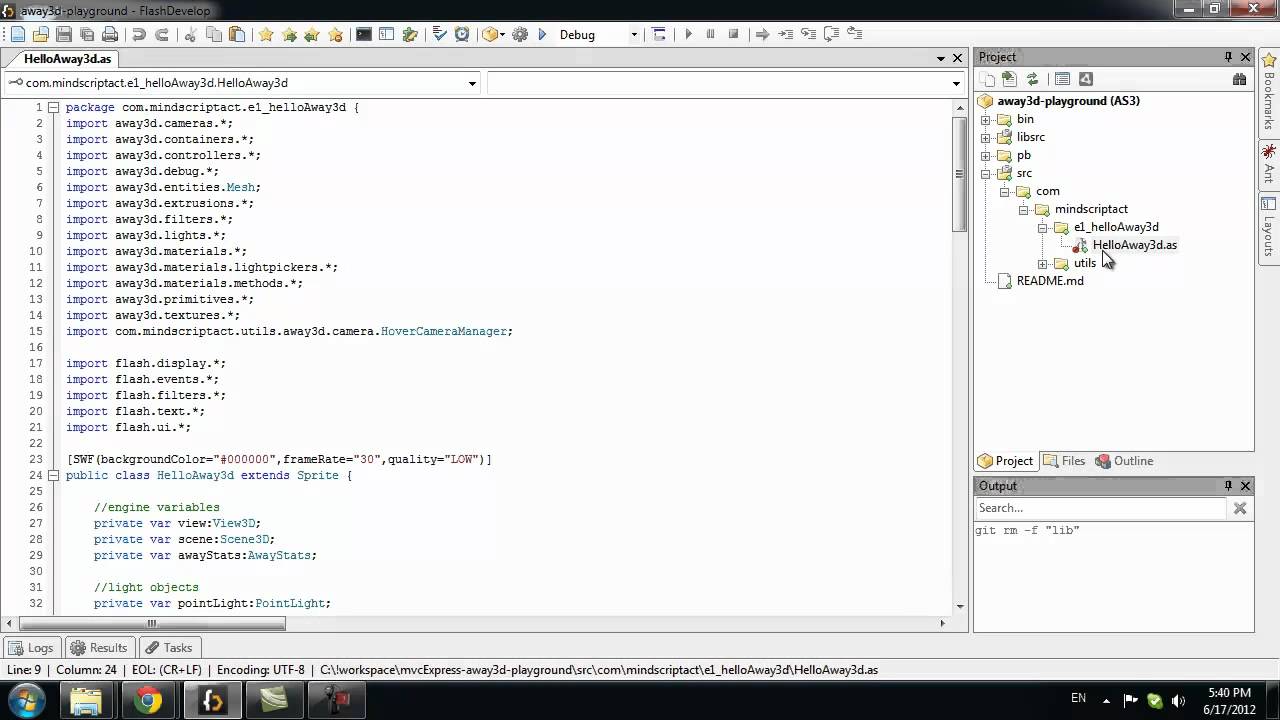Open the command prompt toolbar icon
Viewport: 1280px width, 720px height.
tap(364, 34)
